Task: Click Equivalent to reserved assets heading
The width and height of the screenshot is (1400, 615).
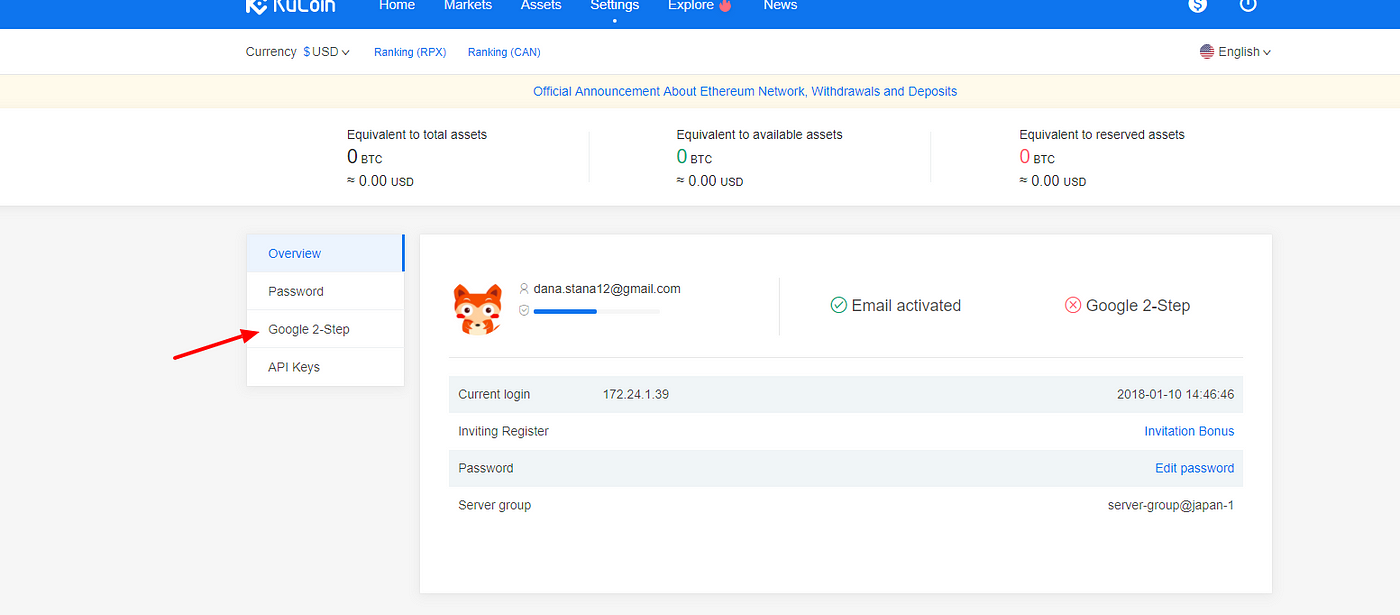Action: pos(1102,134)
